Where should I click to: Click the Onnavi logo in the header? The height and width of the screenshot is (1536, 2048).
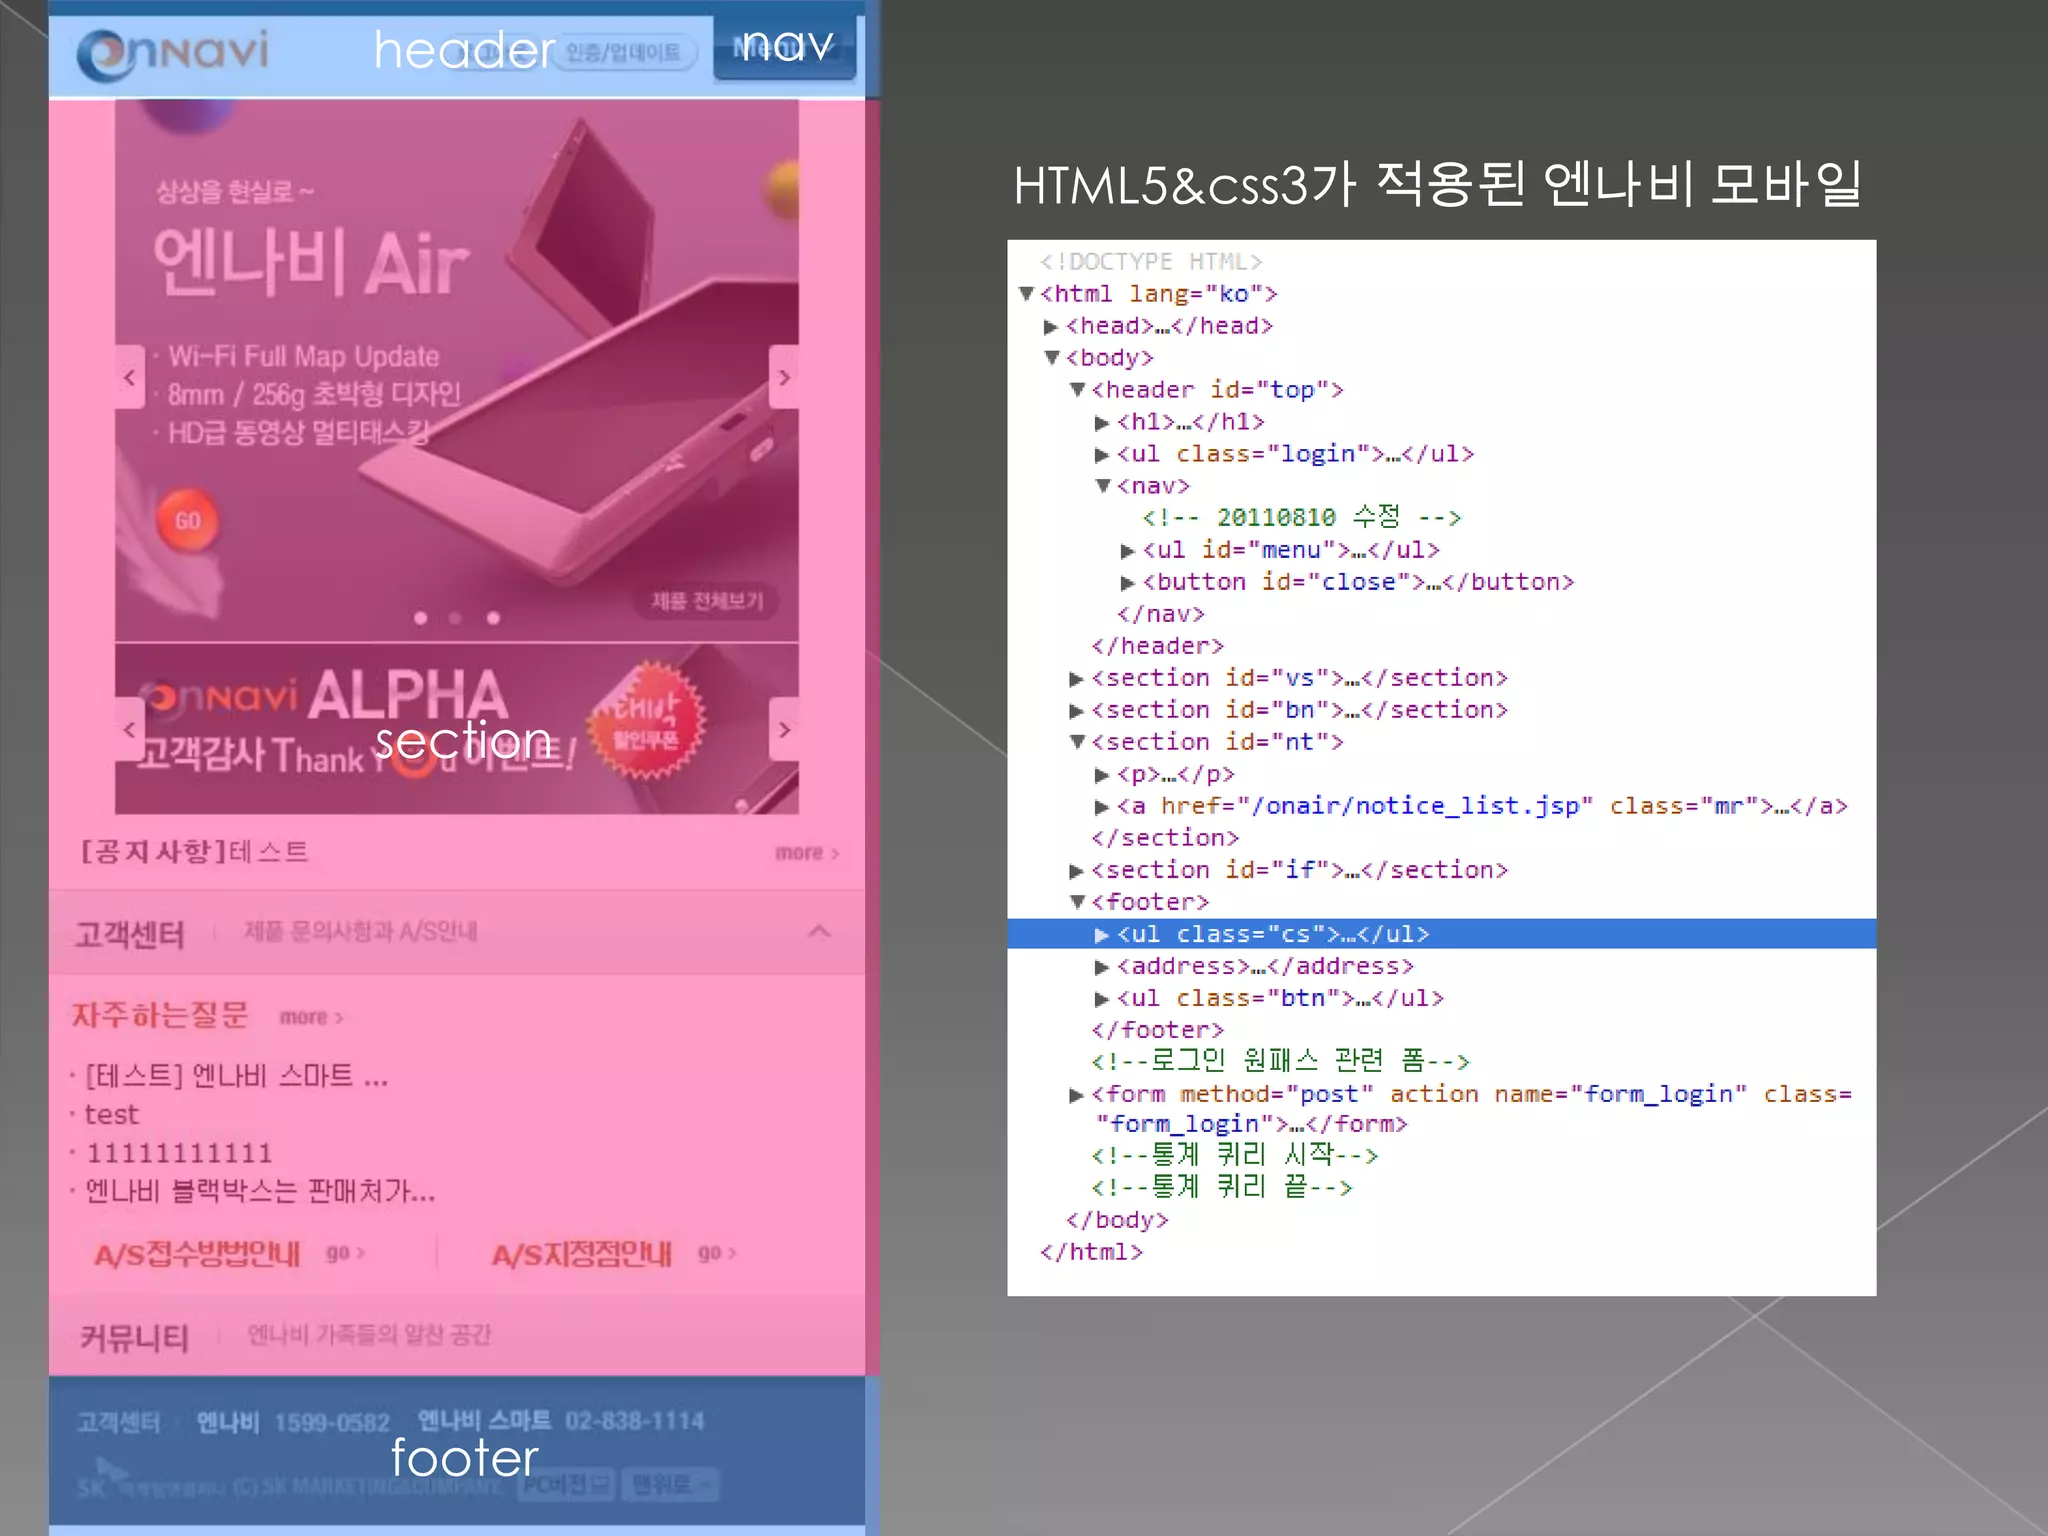[173, 54]
